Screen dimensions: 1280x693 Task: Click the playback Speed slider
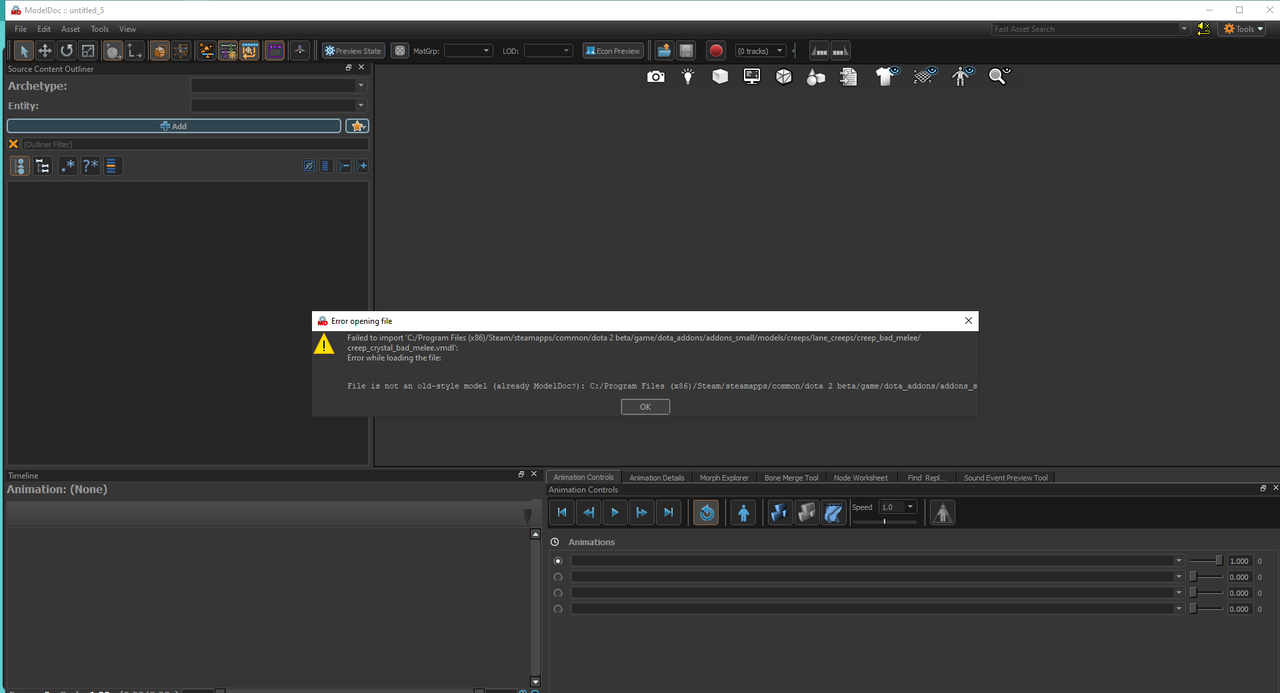(x=884, y=521)
